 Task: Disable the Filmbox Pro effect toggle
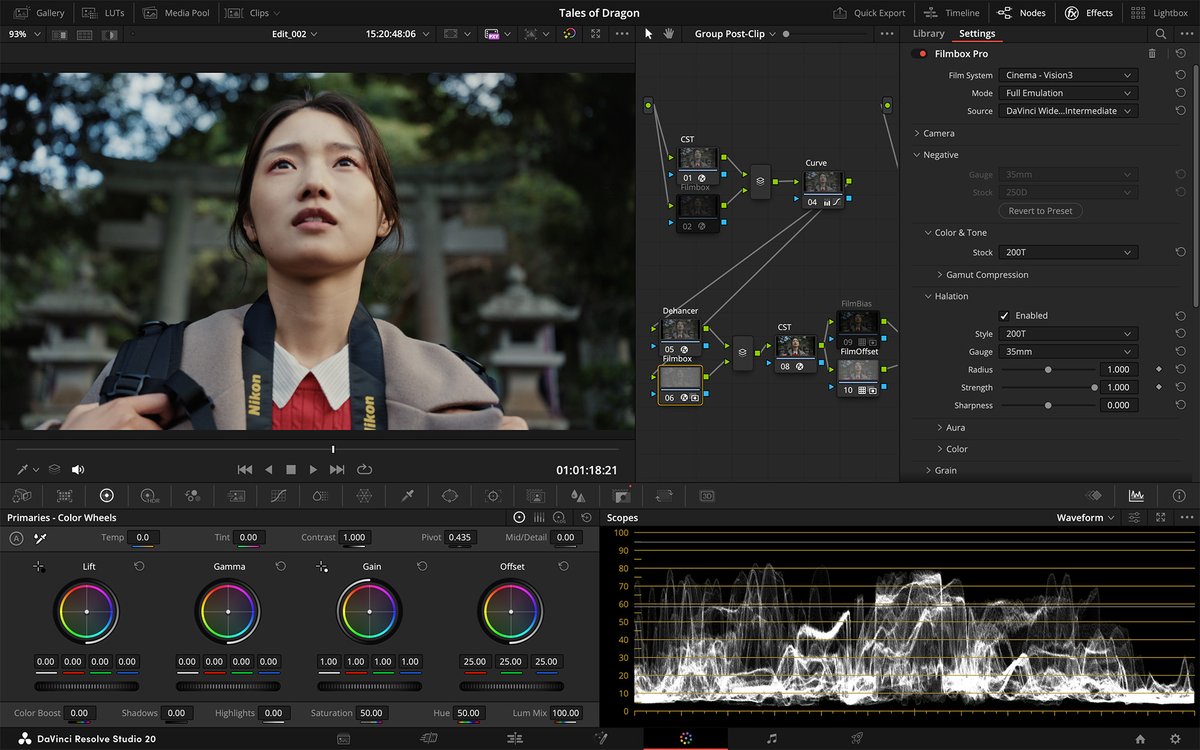[919, 54]
